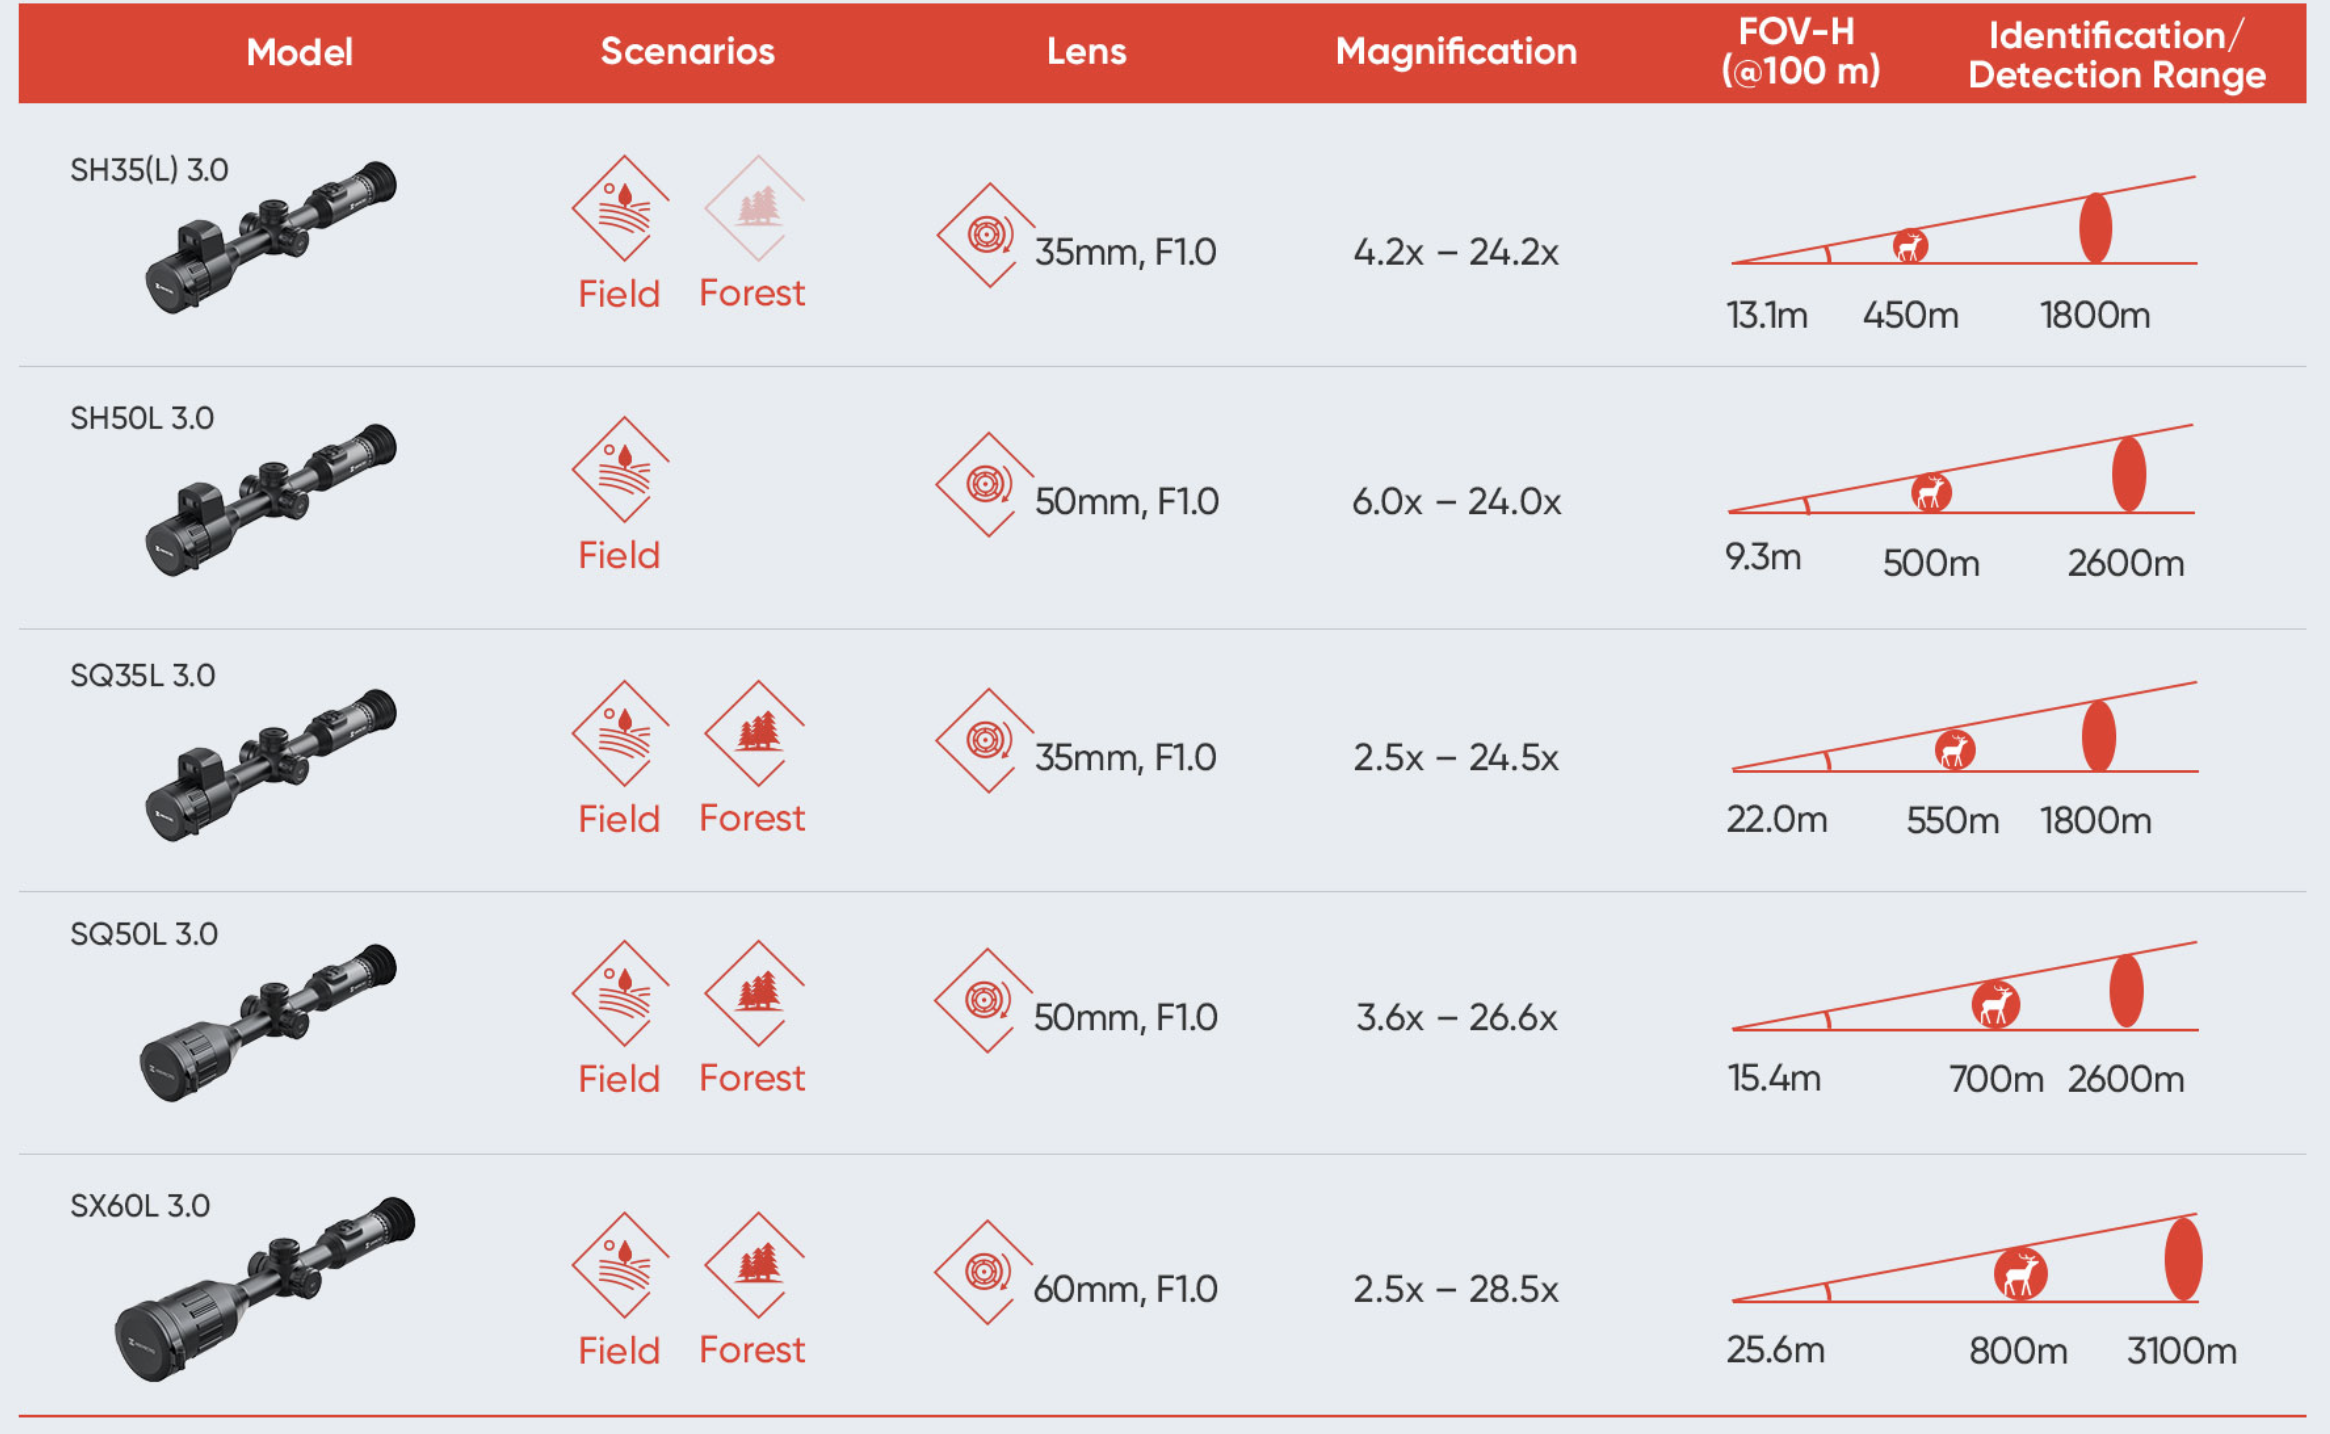Click the SH35(L) 3.0 scope image
Viewport: 2330px width, 1434px height.
[270, 238]
